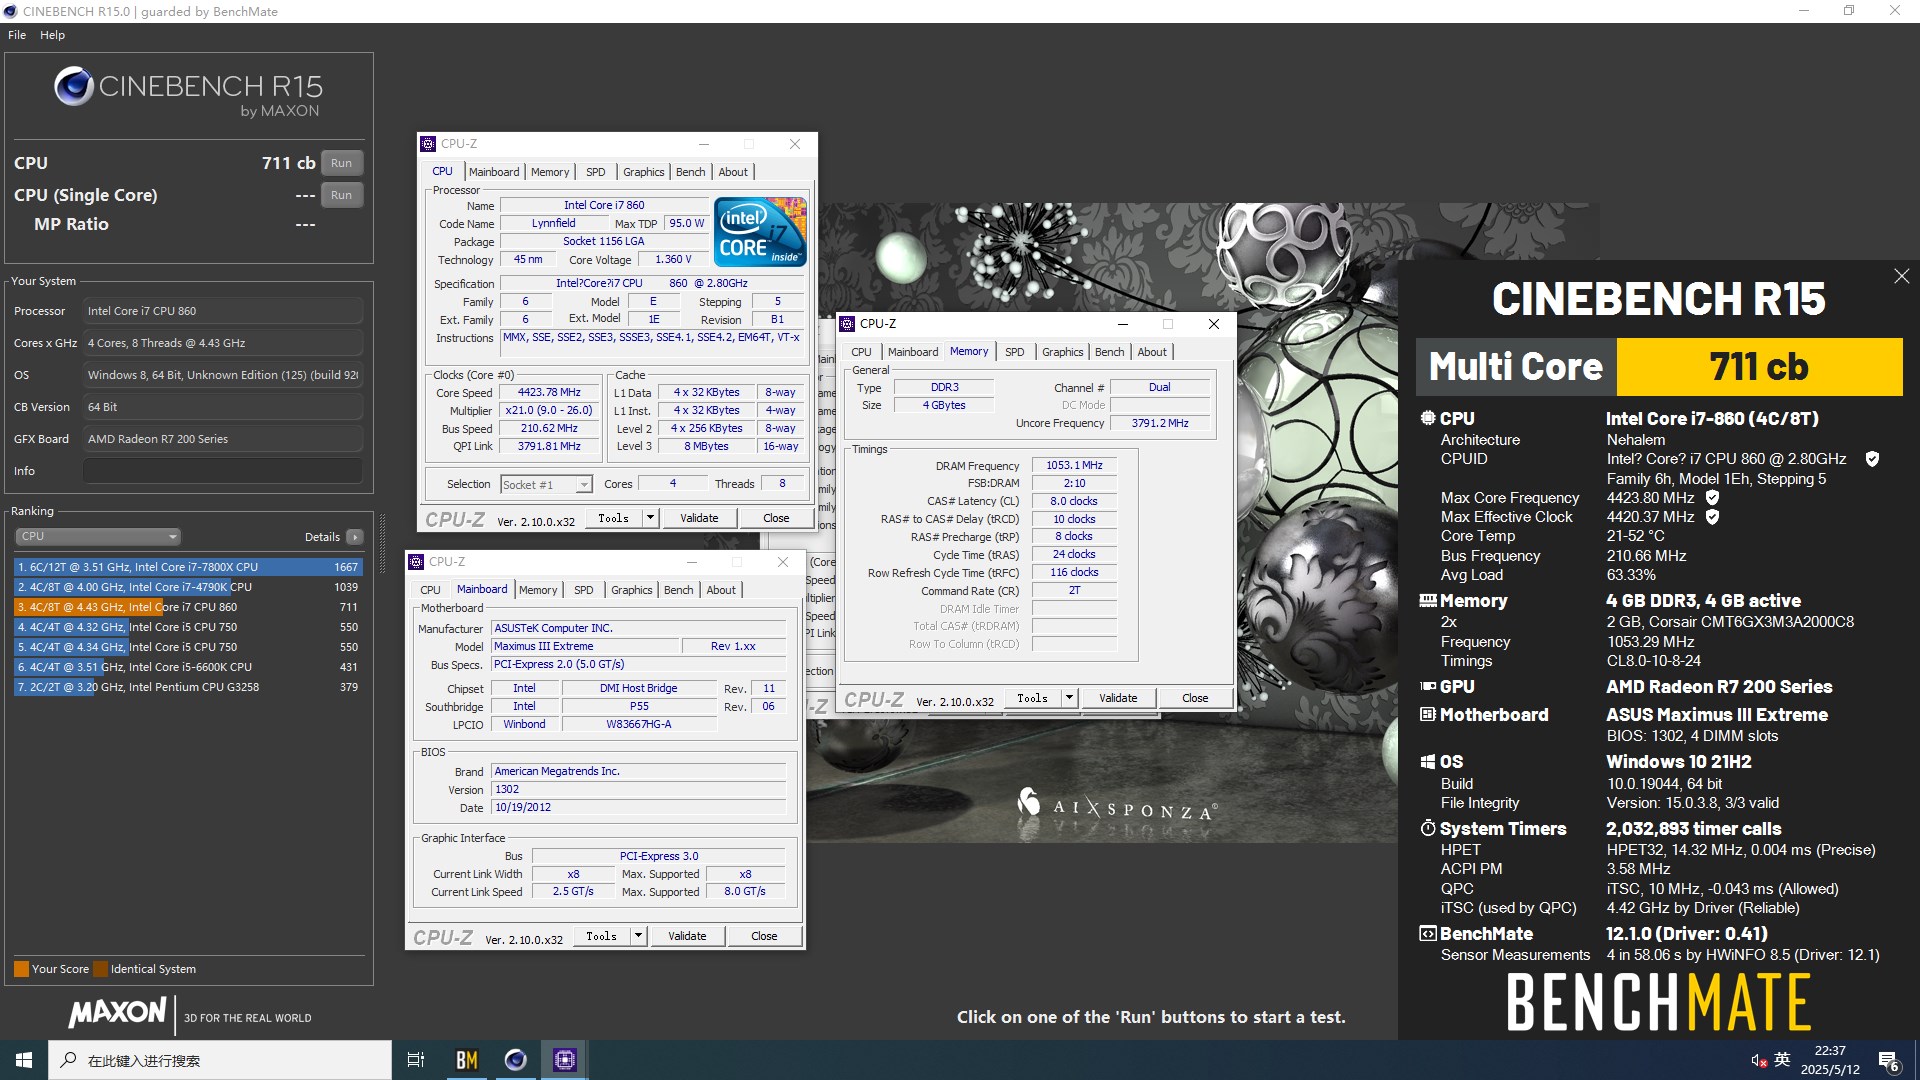Switch to the Mainboard tab in the CPU-Z CPU window

pyautogui.click(x=493, y=172)
